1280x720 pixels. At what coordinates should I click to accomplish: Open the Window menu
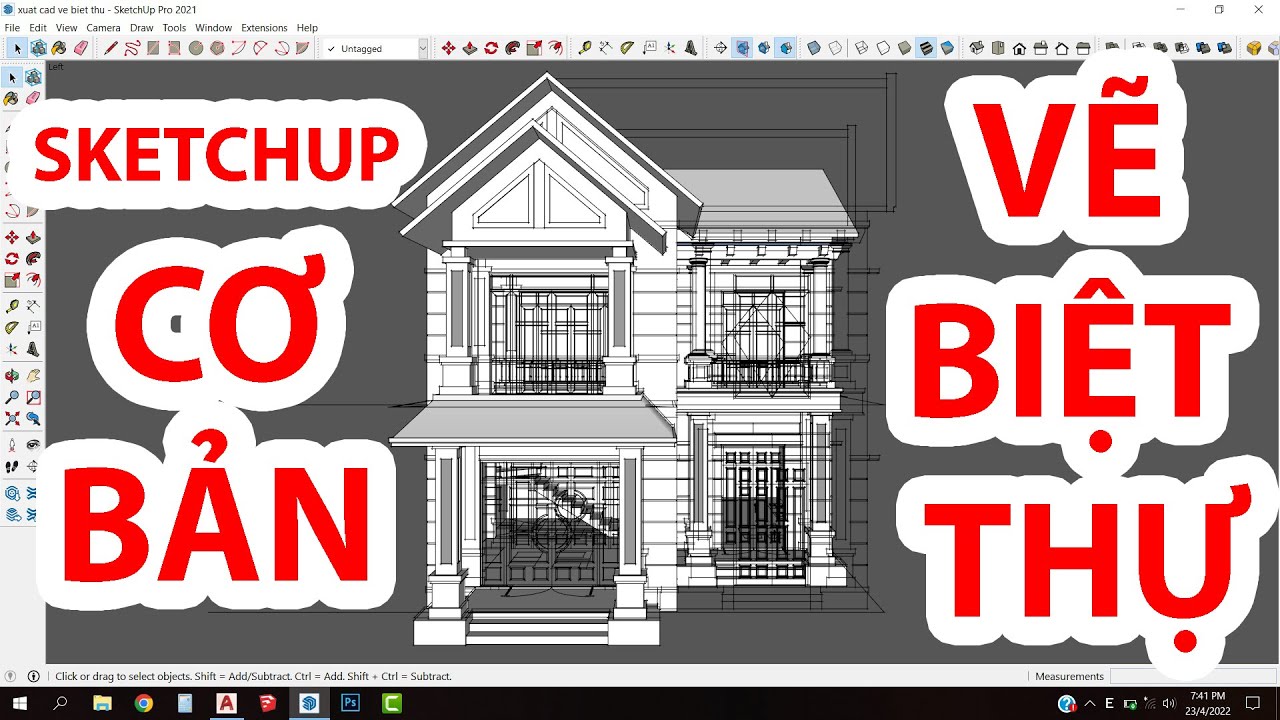tap(213, 28)
